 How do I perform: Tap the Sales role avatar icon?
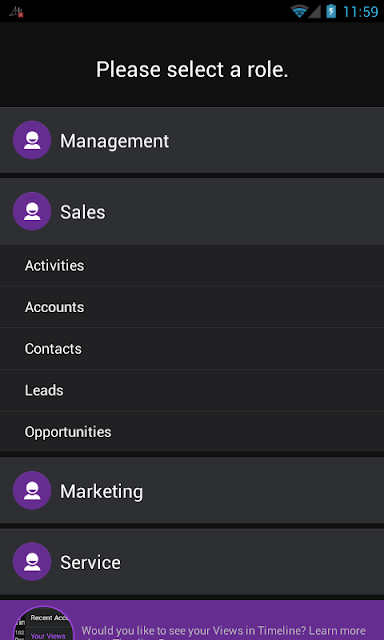tap(32, 211)
